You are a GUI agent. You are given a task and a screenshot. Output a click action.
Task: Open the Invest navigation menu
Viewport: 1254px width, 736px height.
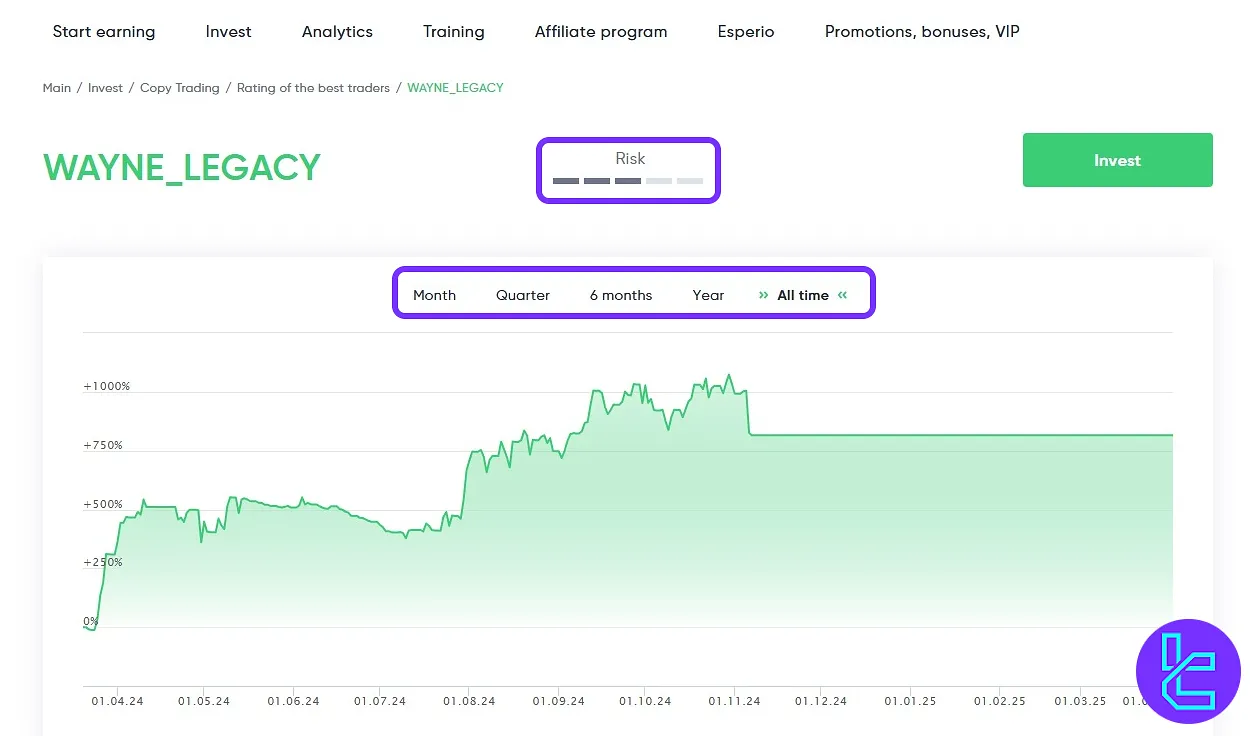[x=229, y=31]
